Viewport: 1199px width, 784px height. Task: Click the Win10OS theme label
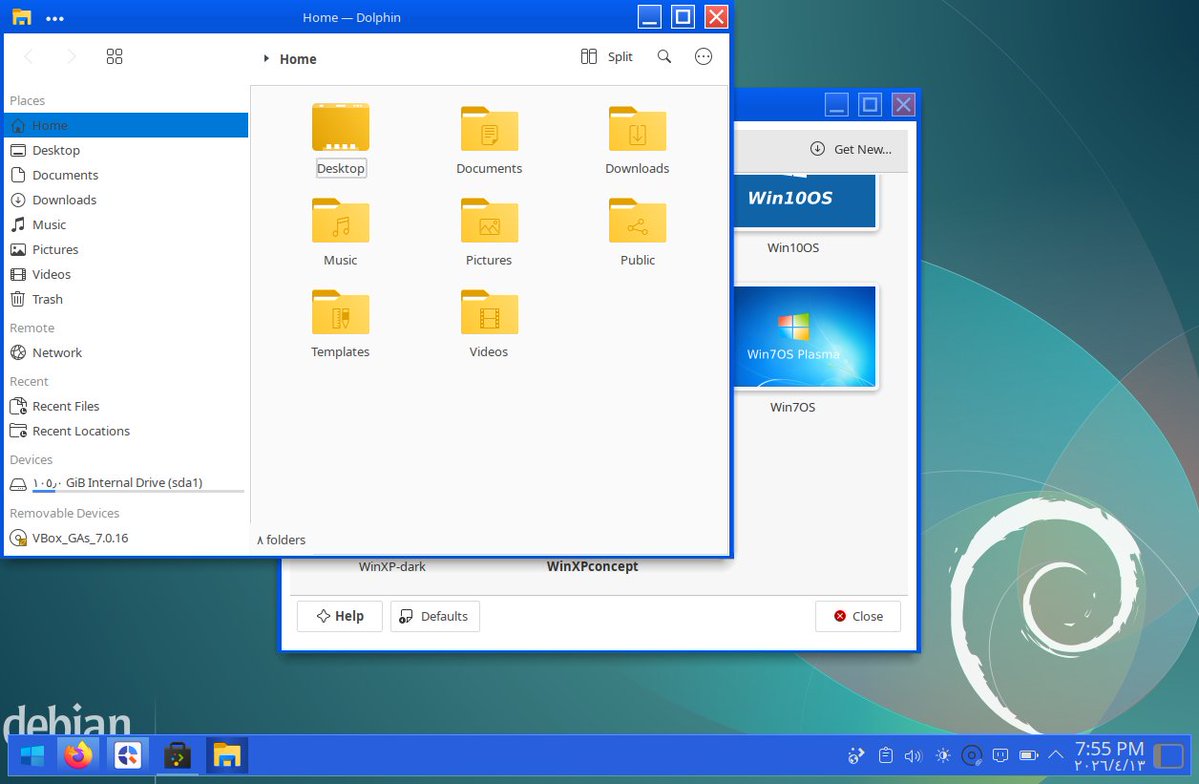point(793,248)
